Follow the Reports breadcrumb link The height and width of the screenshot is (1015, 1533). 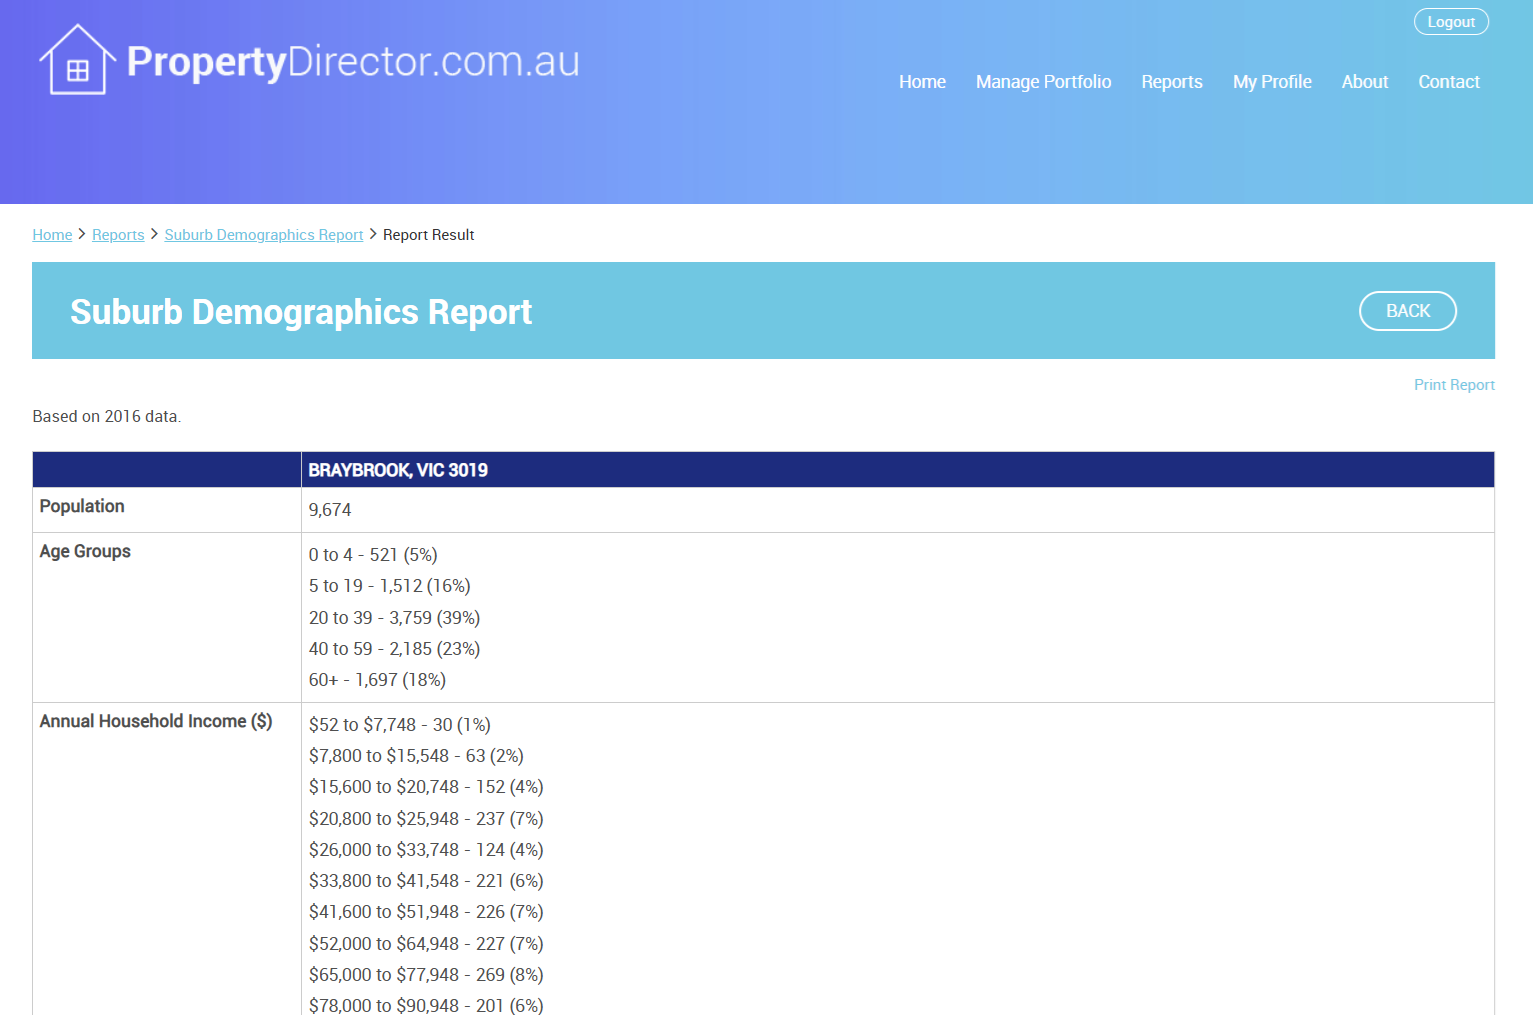point(118,235)
